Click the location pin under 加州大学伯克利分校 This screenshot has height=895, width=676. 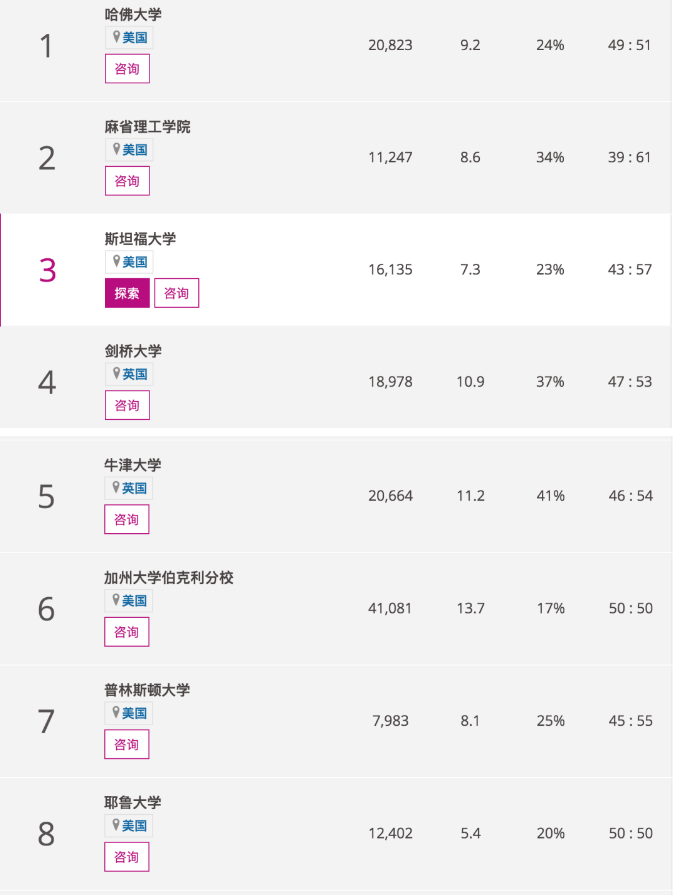(x=116, y=600)
